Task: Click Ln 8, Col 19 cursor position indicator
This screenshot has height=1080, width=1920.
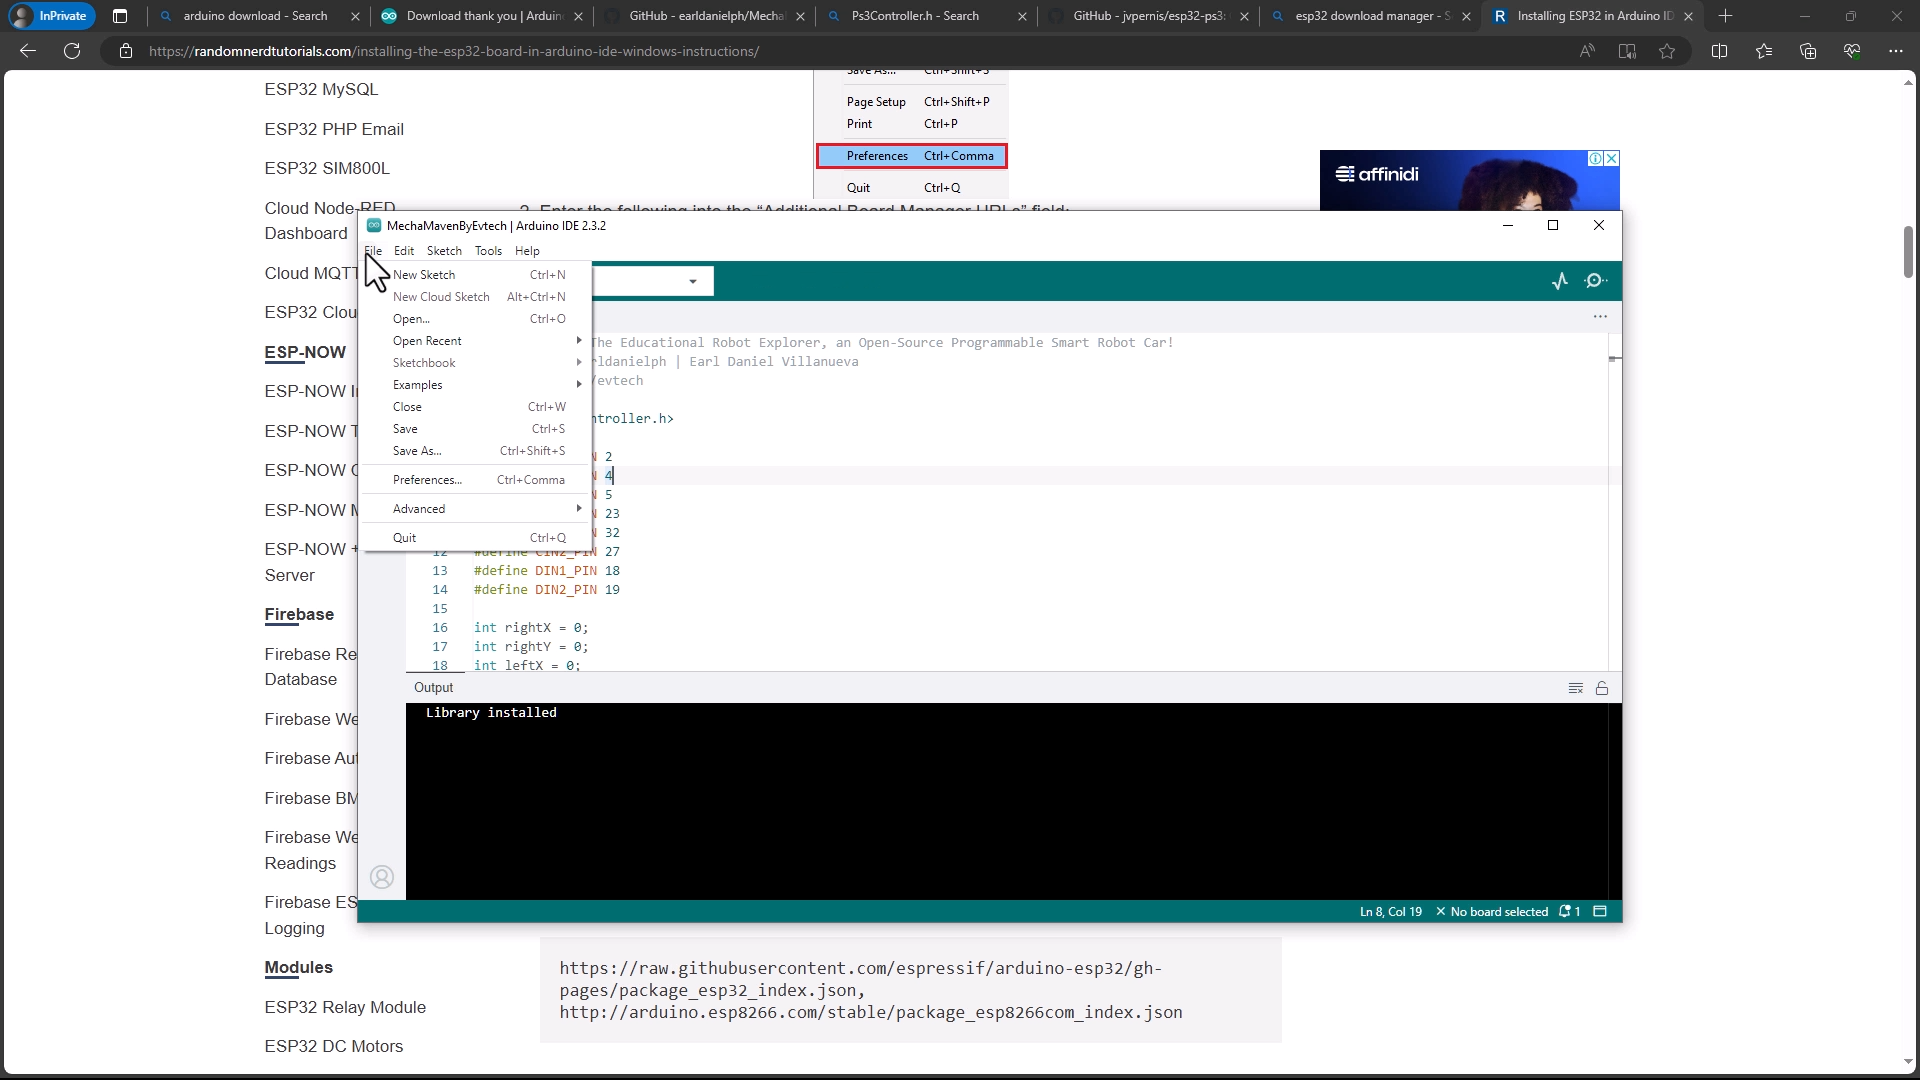Action: tap(1390, 912)
